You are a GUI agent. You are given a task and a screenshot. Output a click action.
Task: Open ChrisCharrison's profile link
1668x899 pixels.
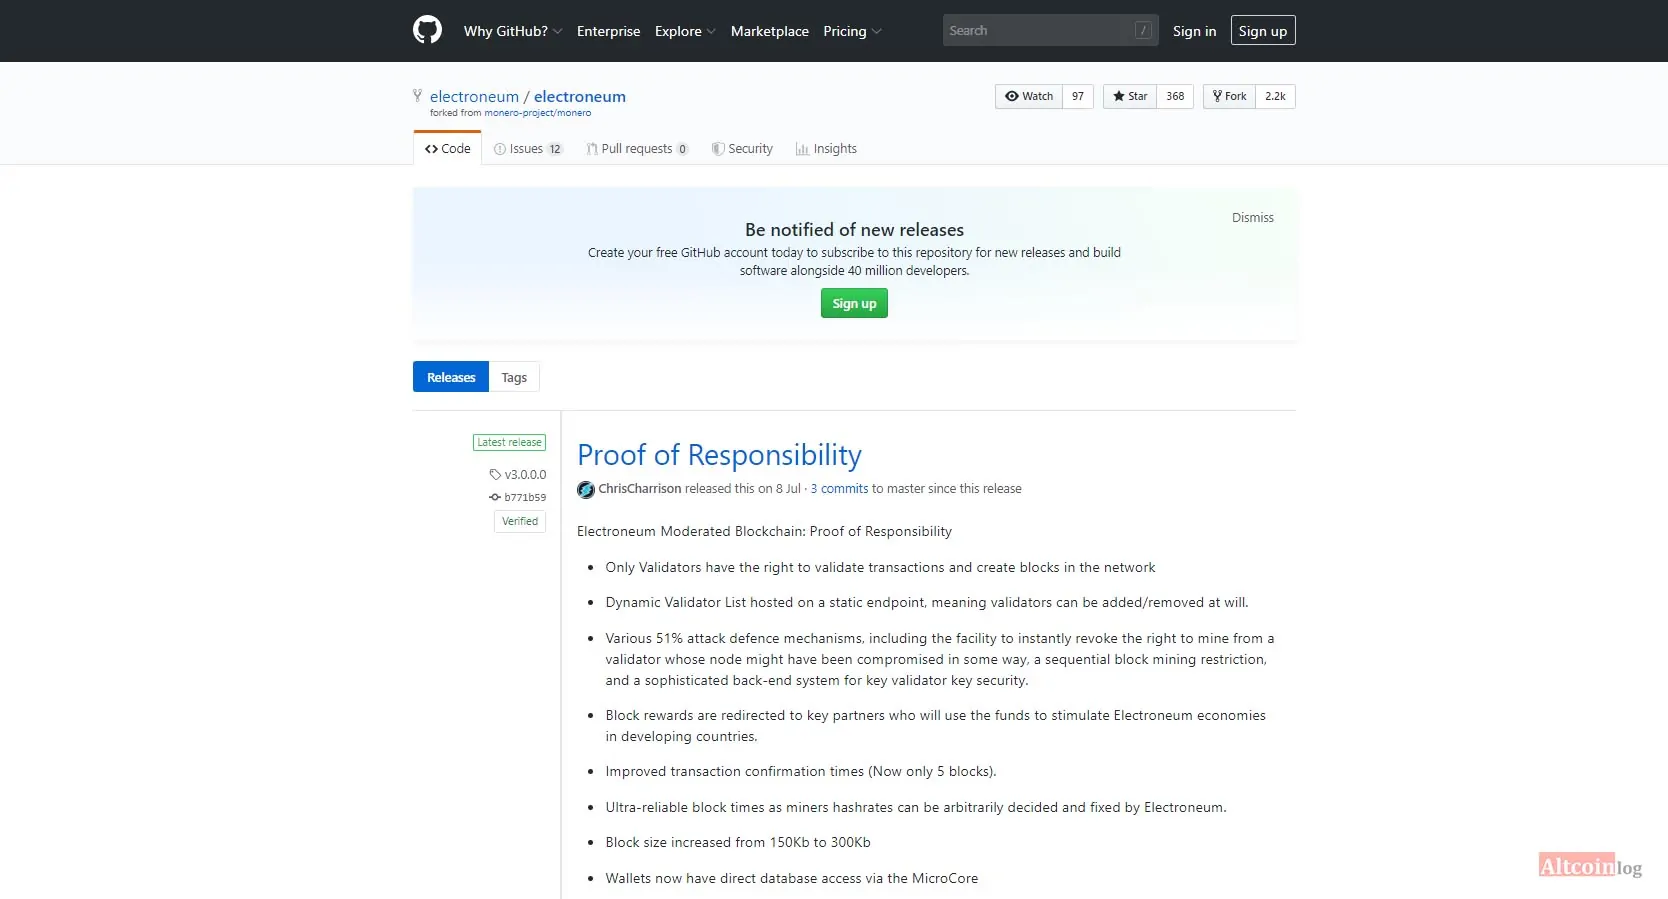click(640, 489)
